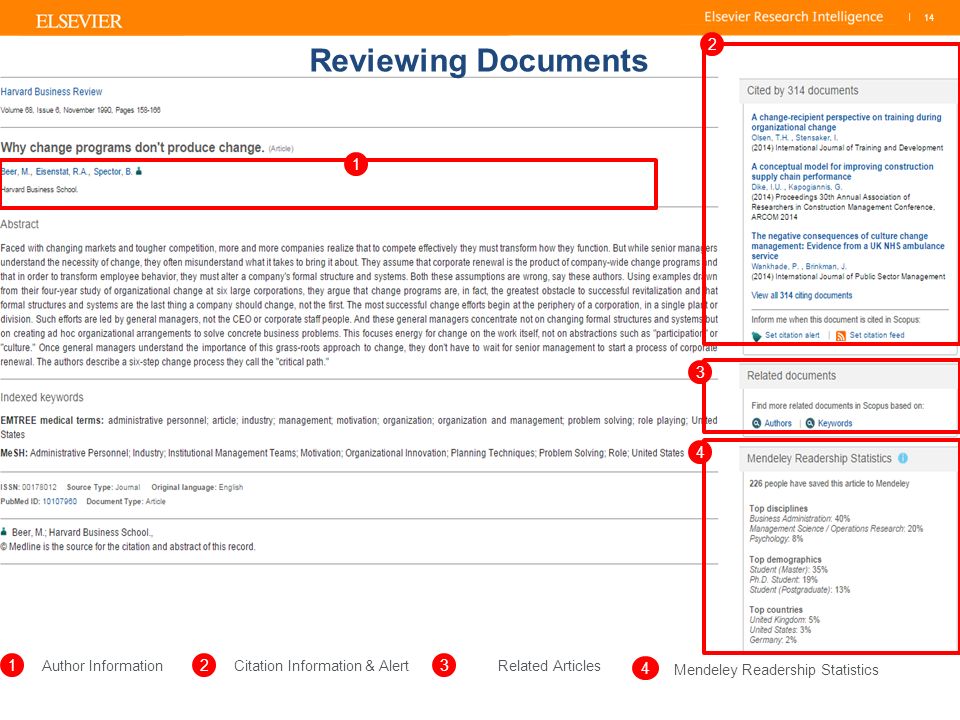
Task: Click the Set citation alert icon
Action: pyautogui.click(x=757, y=336)
